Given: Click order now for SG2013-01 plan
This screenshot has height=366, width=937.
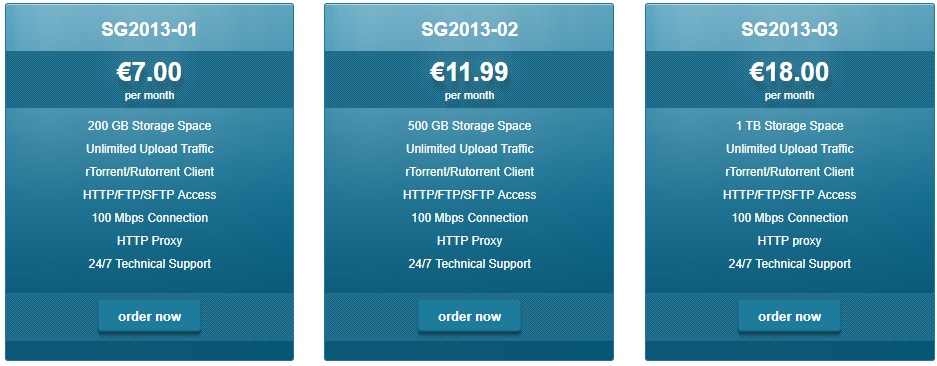Looking at the screenshot, I should 149,316.
